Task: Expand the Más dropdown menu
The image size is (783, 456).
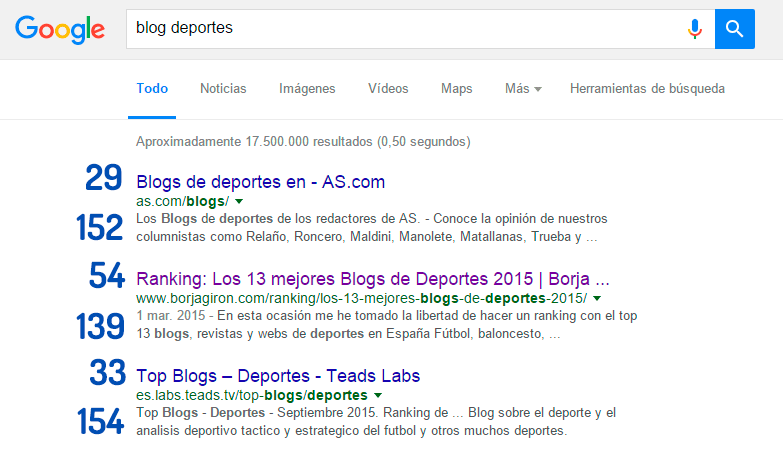Action: pos(523,89)
